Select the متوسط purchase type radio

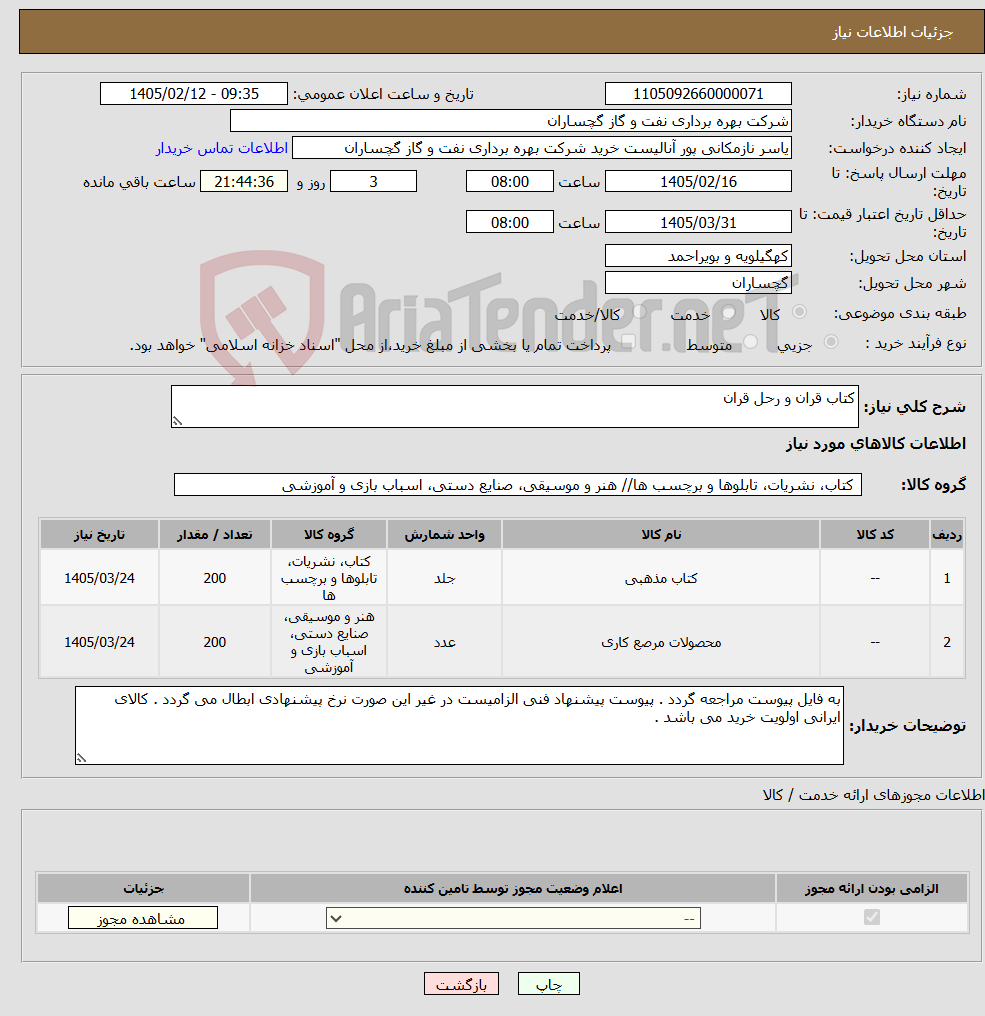pyautogui.click(x=751, y=342)
